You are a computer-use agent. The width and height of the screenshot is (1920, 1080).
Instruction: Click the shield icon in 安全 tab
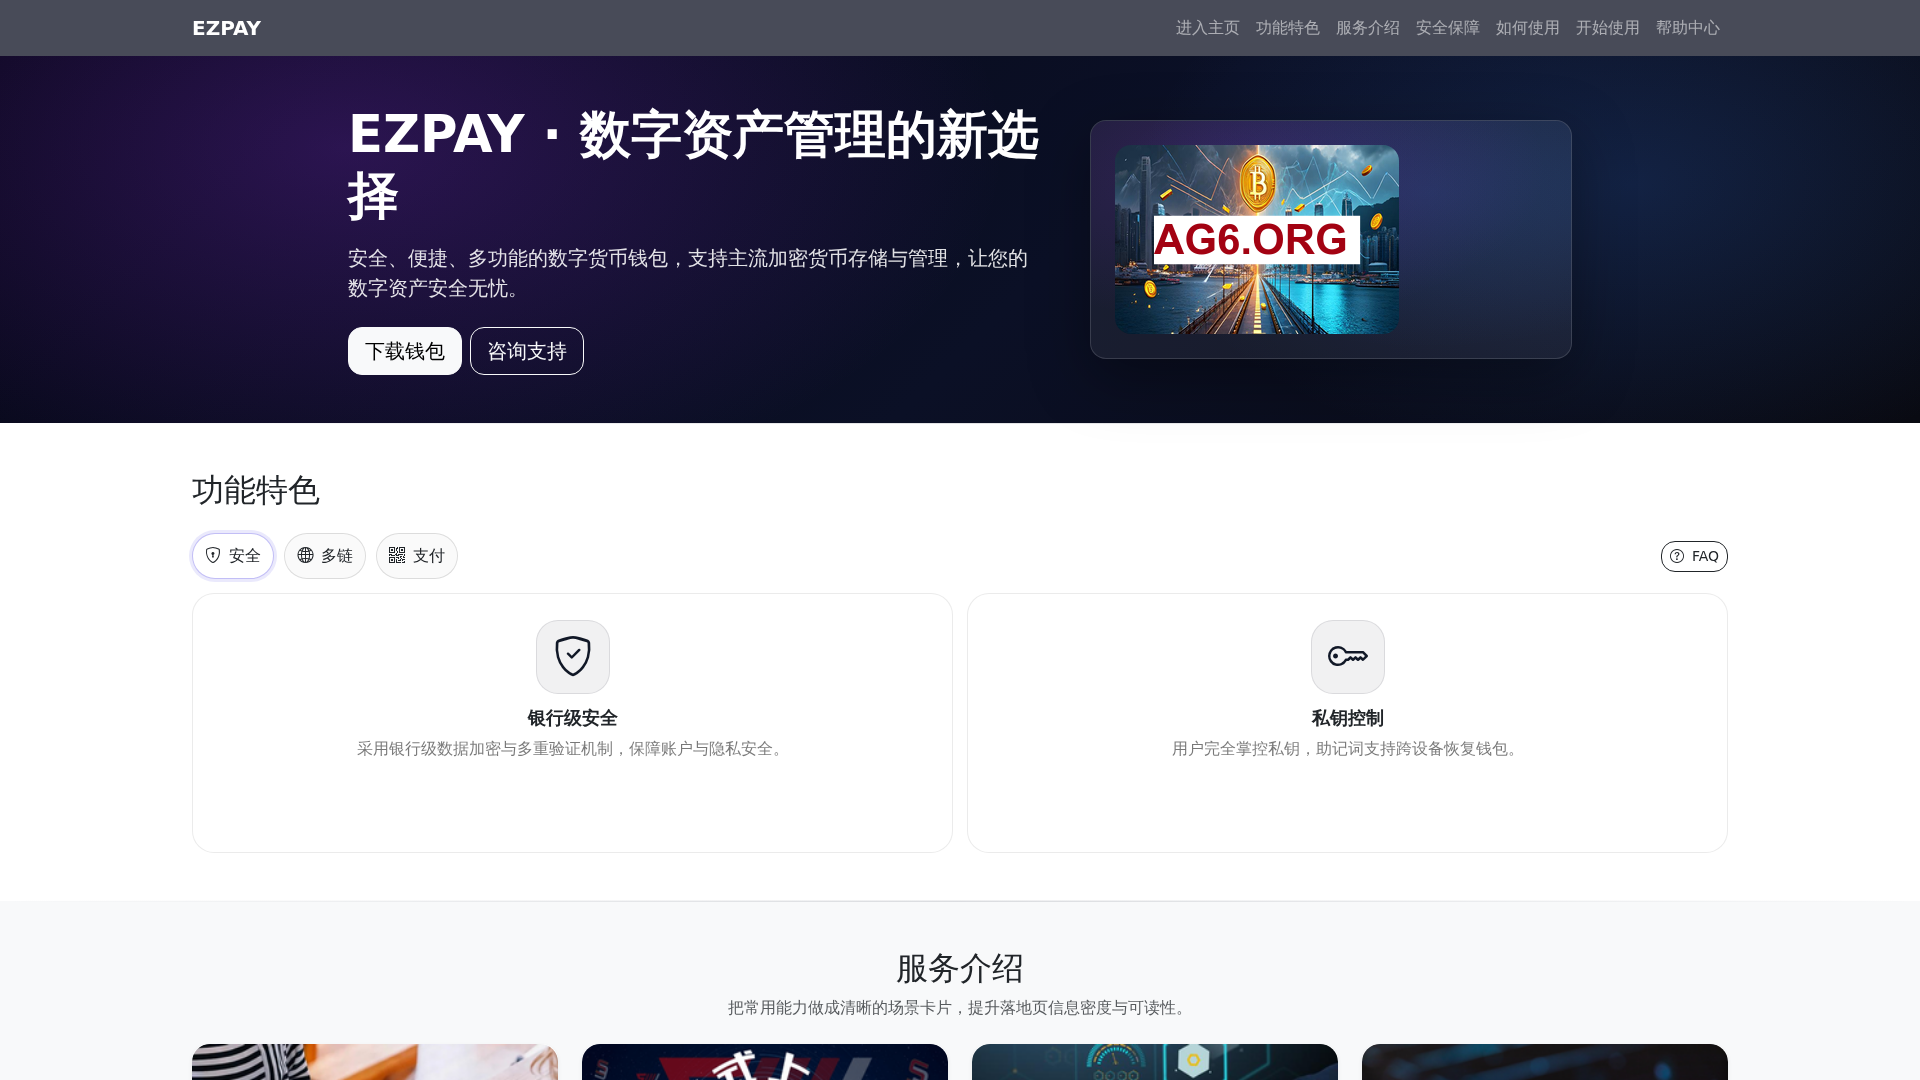(x=213, y=555)
